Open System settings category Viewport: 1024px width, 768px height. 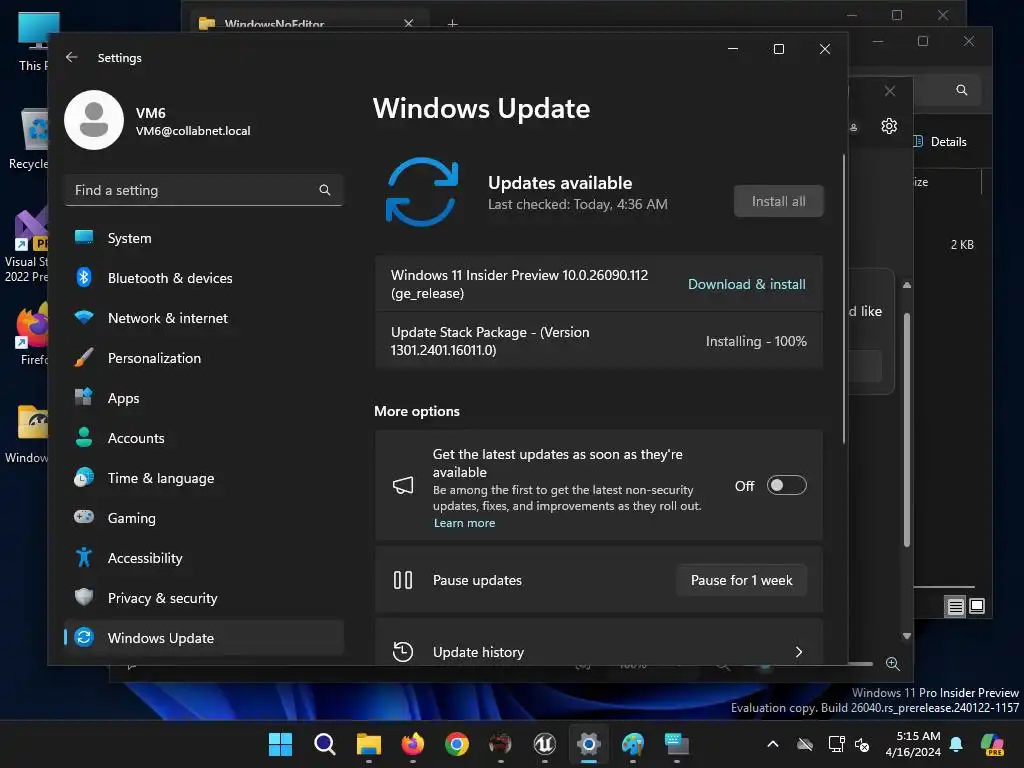pos(204,238)
